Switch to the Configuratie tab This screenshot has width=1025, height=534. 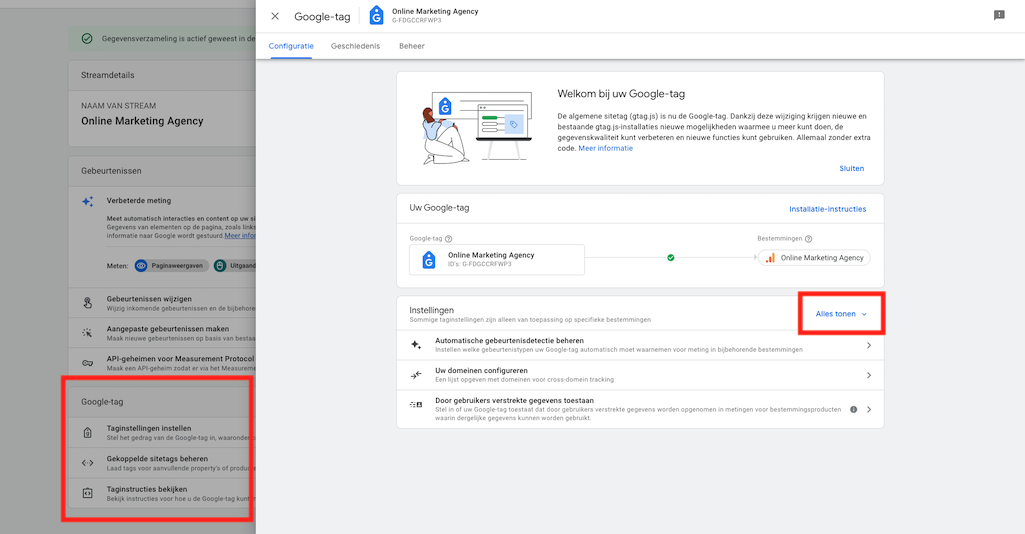click(291, 46)
